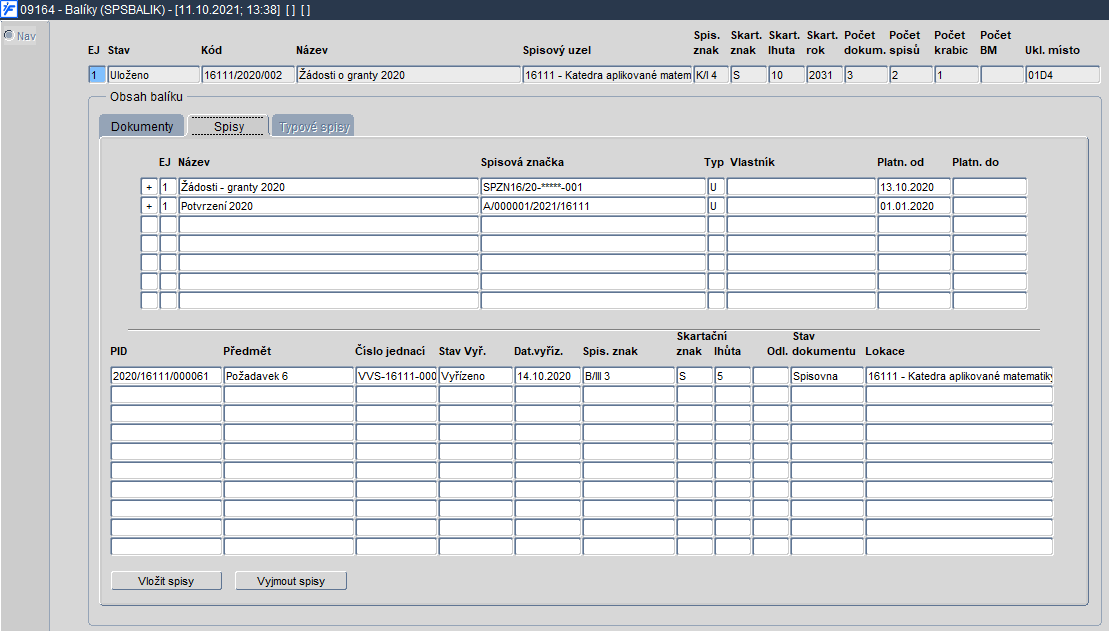Select the name cell Žádosti - granty 2020
The image size is (1109, 631).
pyautogui.click(x=328, y=187)
